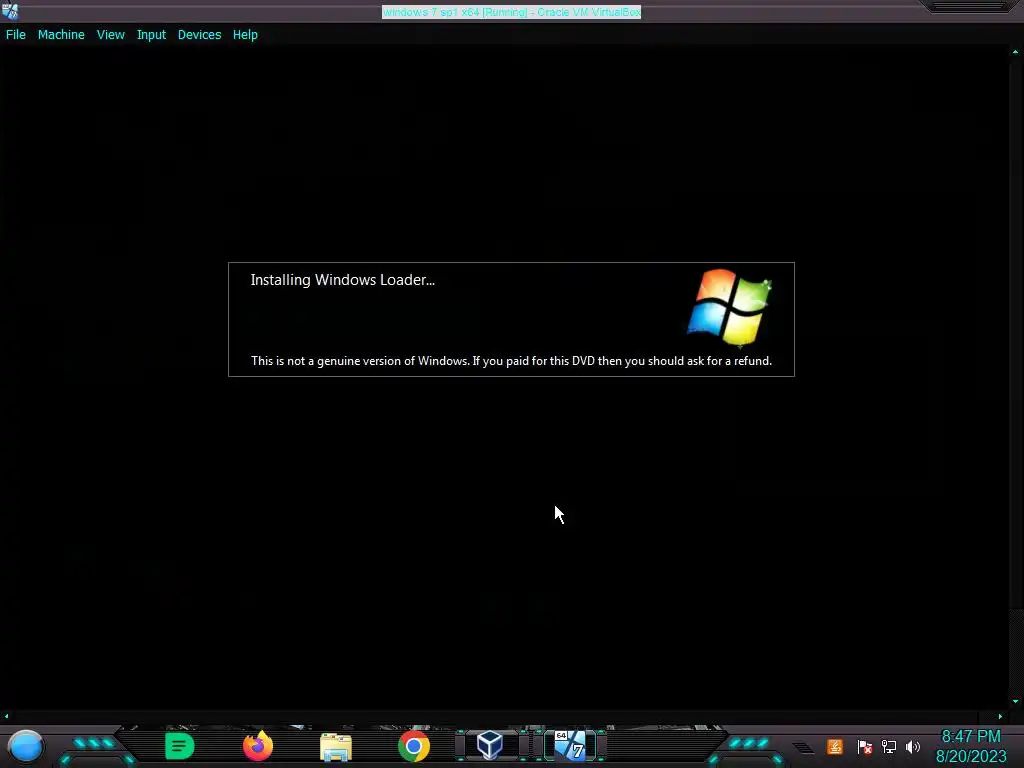Image resolution: width=1024 pixels, height=768 pixels.
Task: Launch Google Chrome from the taskbar
Action: (x=413, y=746)
